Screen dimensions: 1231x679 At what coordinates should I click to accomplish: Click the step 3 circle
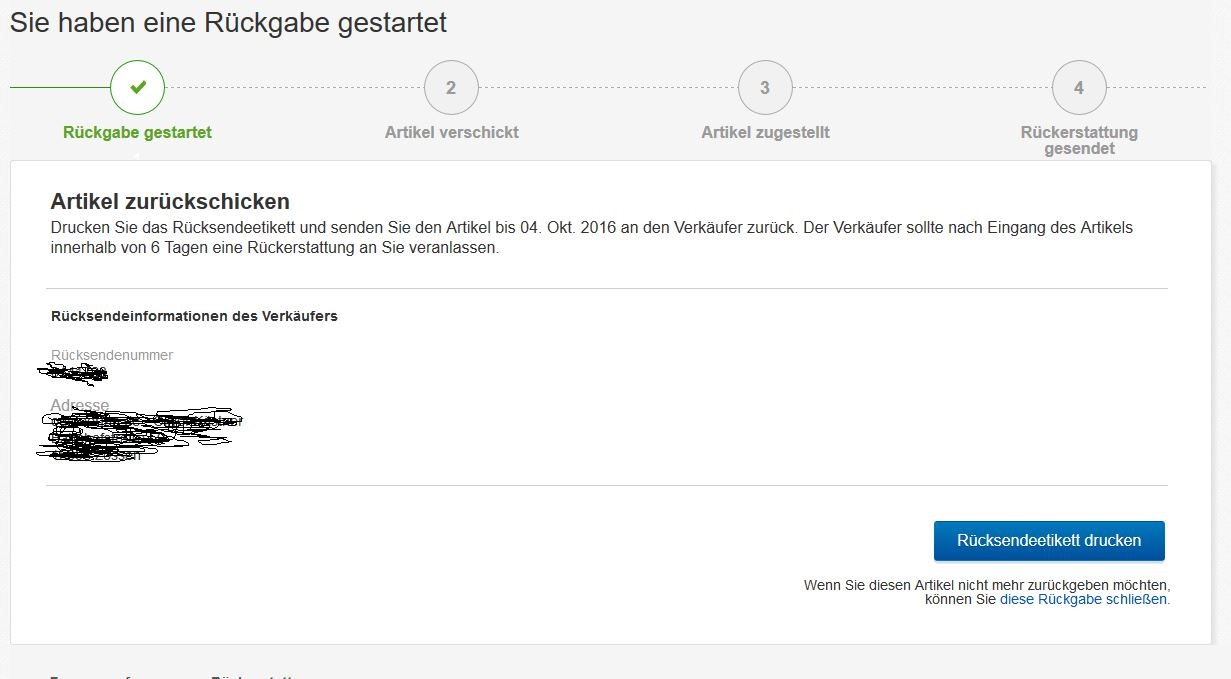pyautogui.click(x=765, y=88)
